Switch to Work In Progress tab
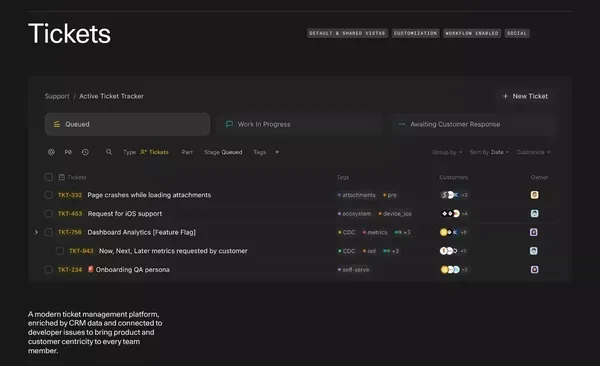Image resolution: width=600 pixels, height=366 pixels. click(300, 124)
